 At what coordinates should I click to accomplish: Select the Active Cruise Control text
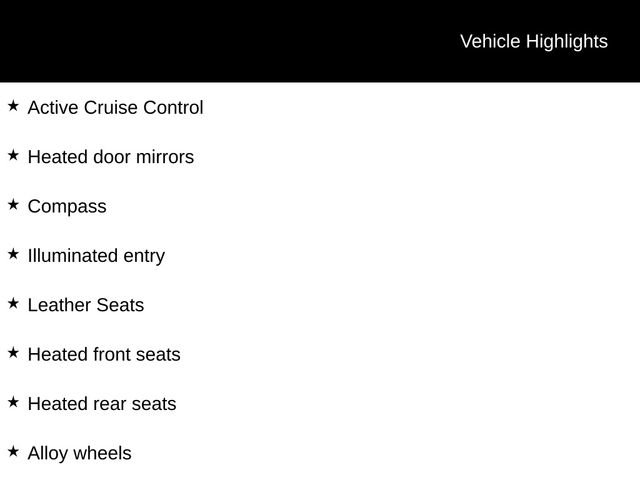[x=116, y=108]
